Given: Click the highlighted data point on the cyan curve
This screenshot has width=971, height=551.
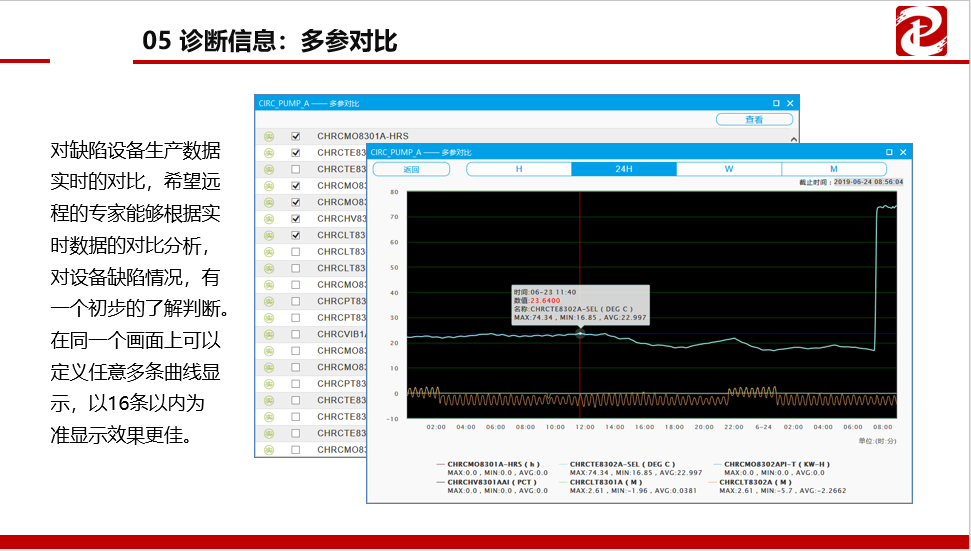Looking at the screenshot, I should click(580, 333).
